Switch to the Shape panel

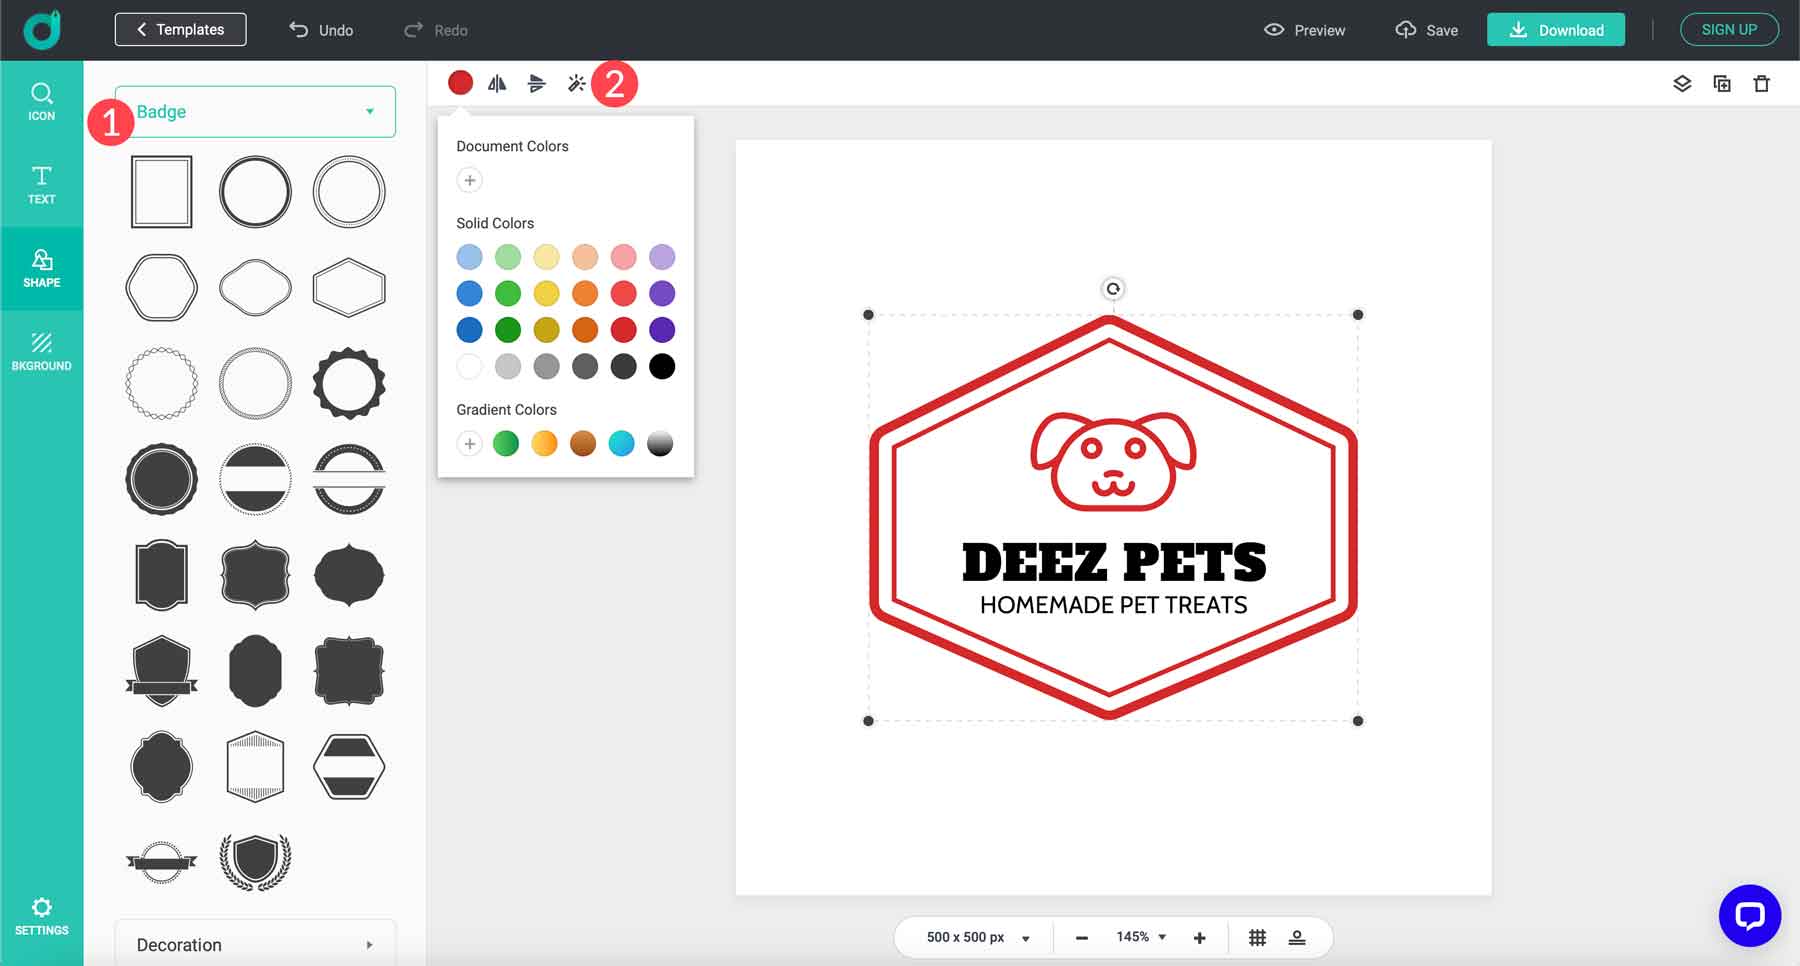pyautogui.click(x=42, y=268)
